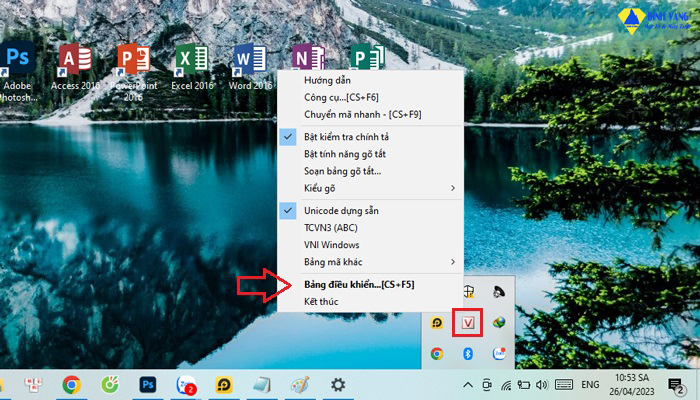The height and width of the screenshot is (400, 700).
Task: Click the Zalo icon in tray popup
Action: 499,354
